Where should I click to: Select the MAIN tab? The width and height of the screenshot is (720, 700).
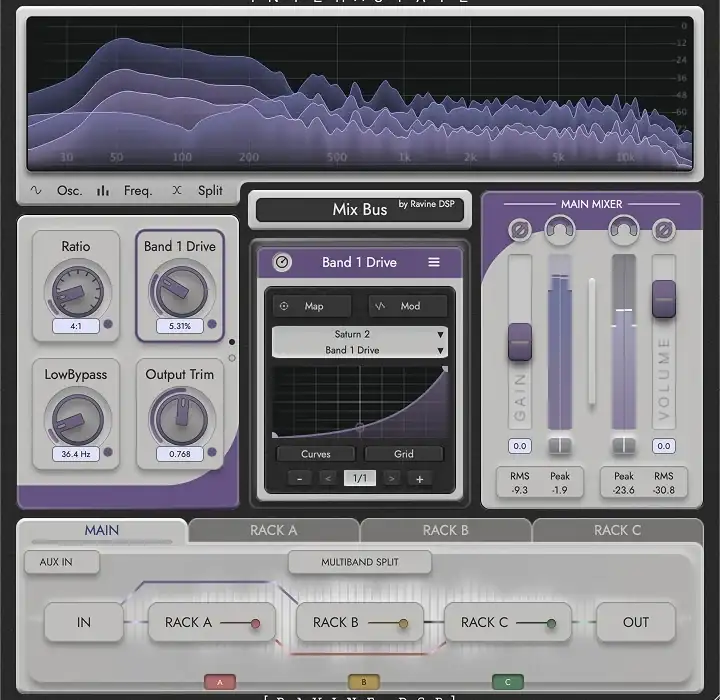pos(102,531)
